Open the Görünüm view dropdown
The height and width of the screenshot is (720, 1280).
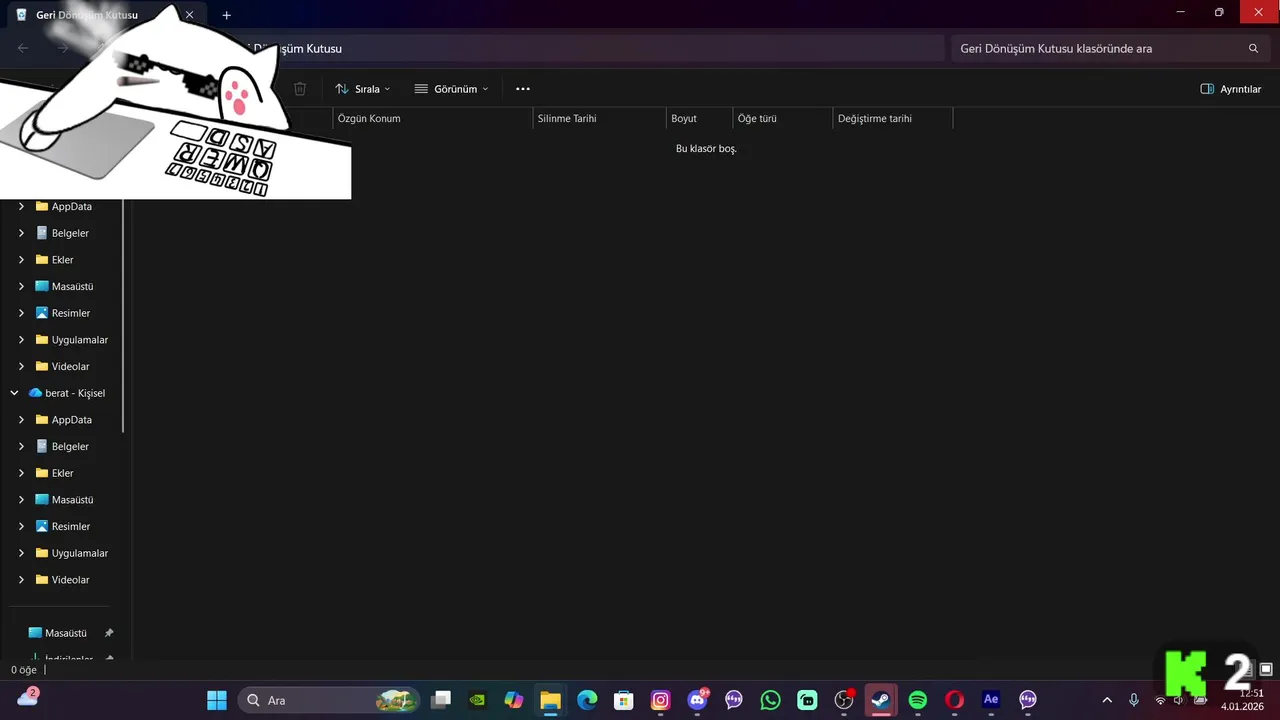[451, 89]
